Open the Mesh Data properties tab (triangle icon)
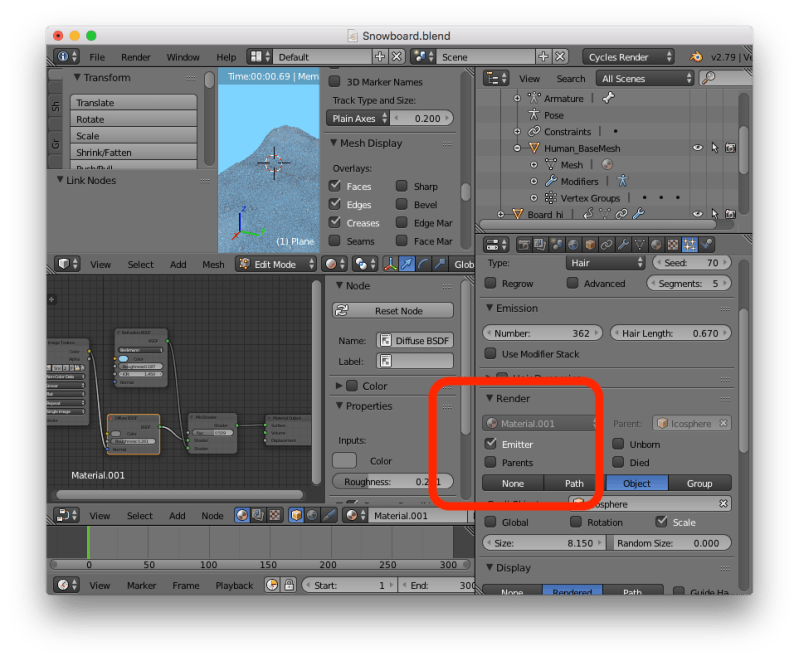The image size is (799, 661). (640, 245)
